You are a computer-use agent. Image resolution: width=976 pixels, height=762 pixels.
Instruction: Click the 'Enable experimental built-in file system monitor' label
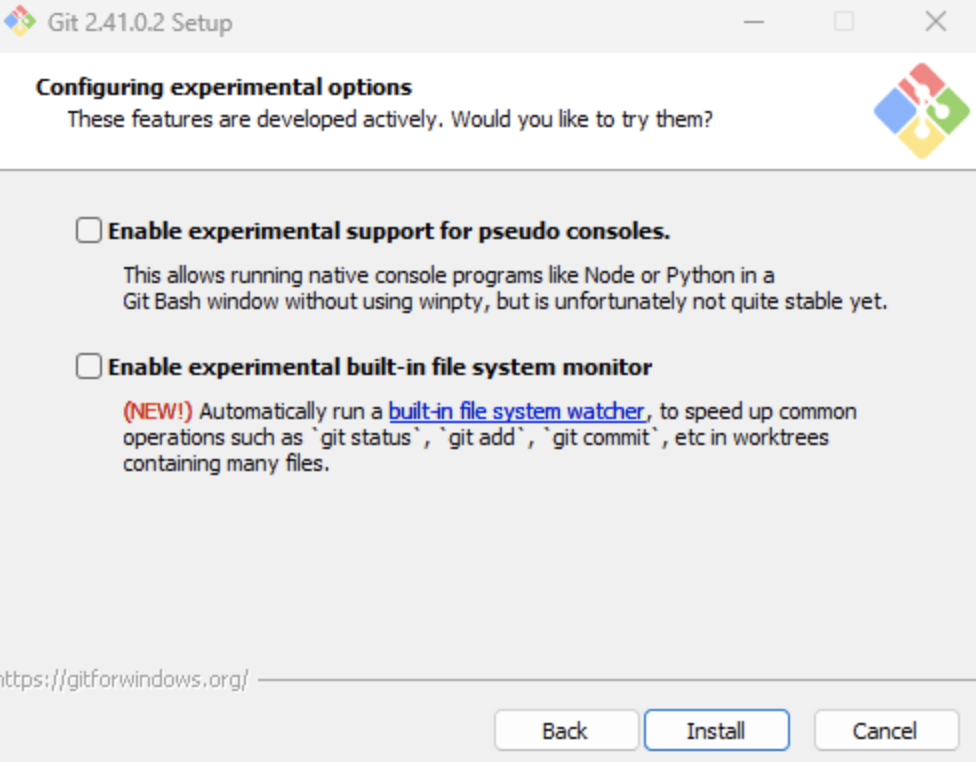(380, 367)
